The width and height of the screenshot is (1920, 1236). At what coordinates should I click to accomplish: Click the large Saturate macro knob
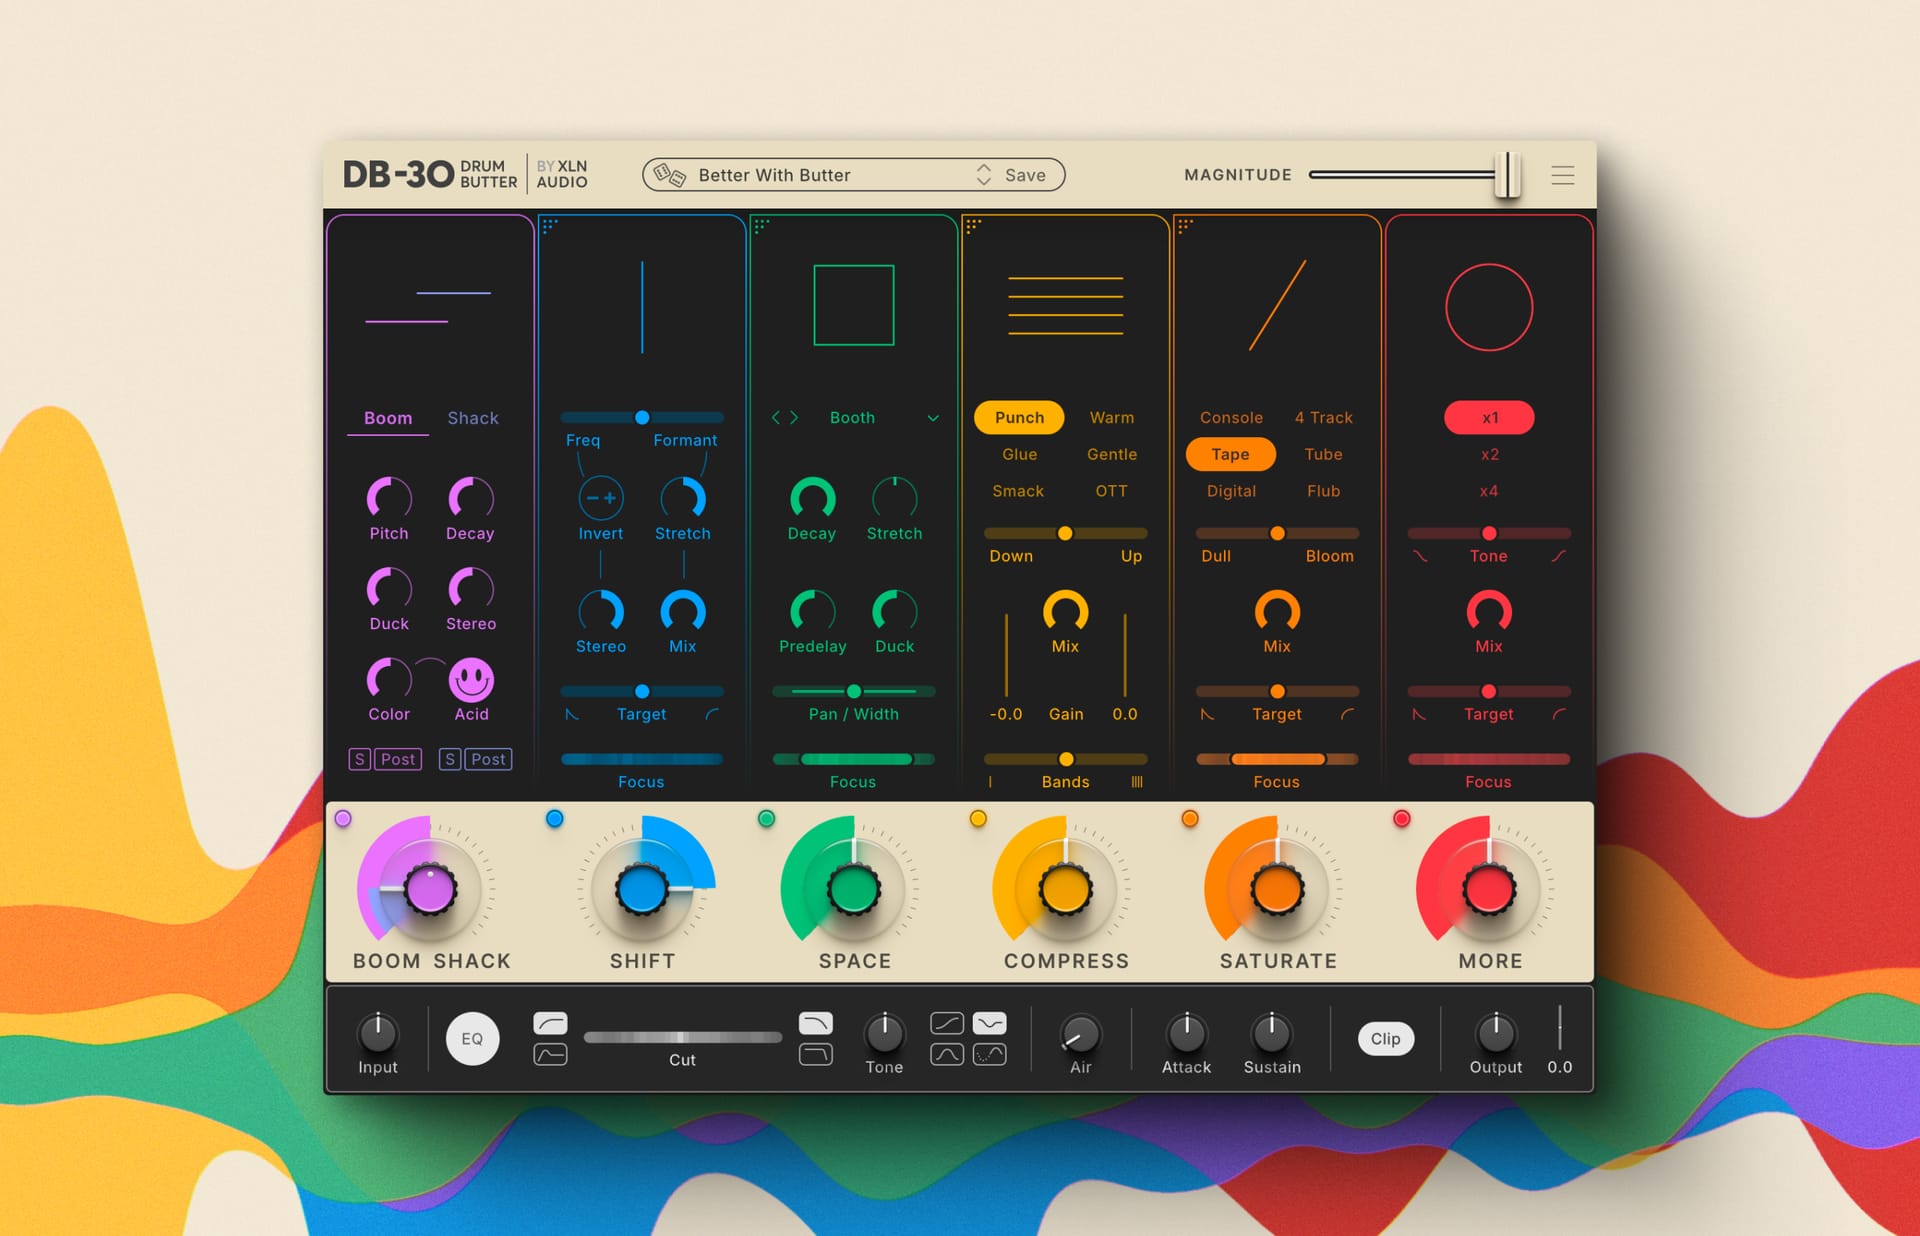tap(1277, 889)
